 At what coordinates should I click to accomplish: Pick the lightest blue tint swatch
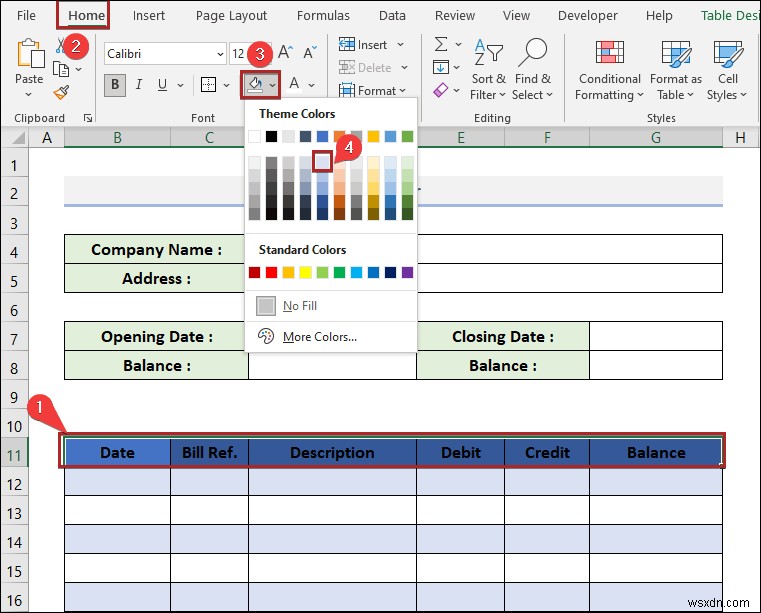(322, 162)
